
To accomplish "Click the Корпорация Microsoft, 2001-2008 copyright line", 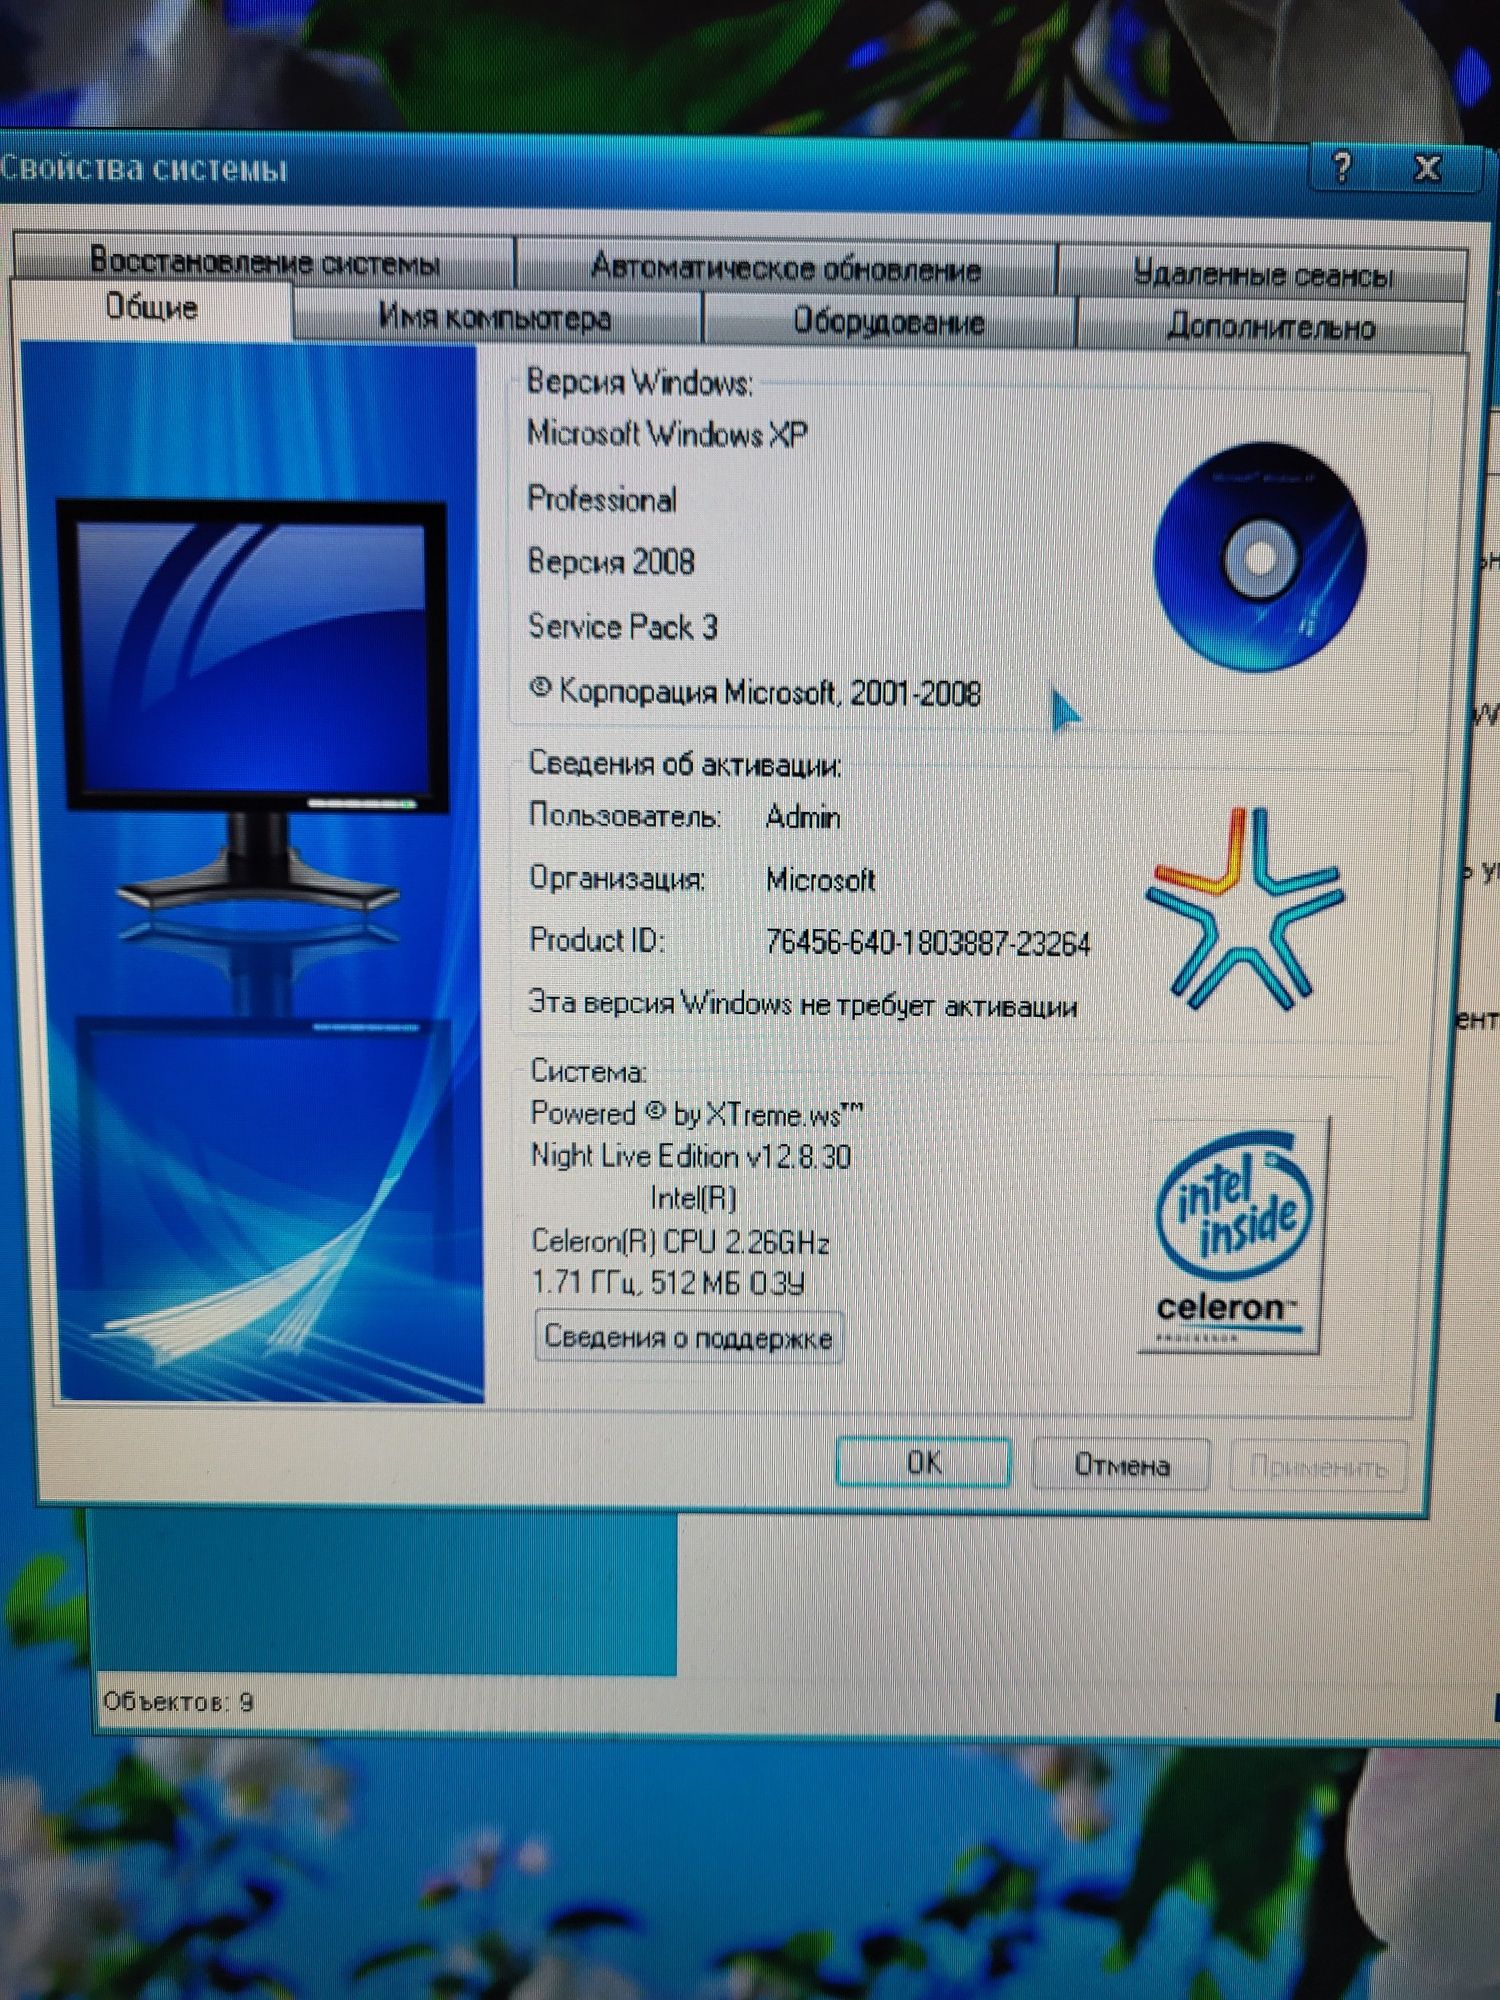I will pos(755,692).
